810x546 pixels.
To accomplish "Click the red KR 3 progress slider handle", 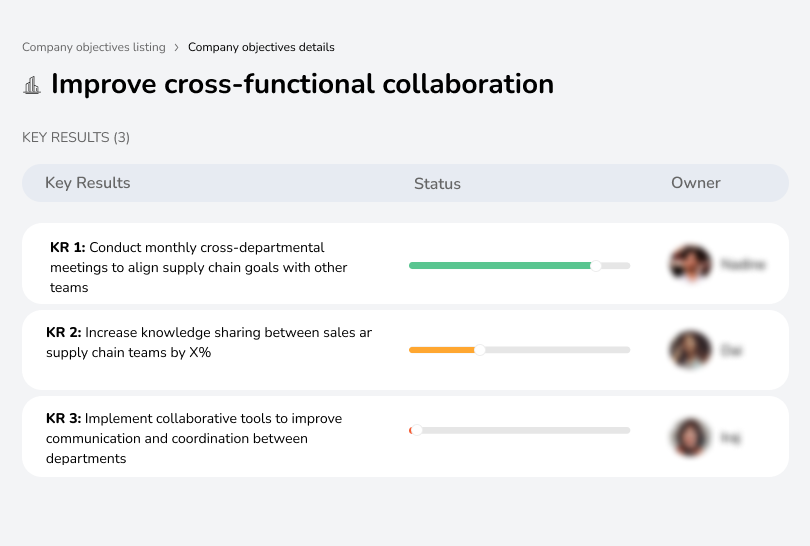I will (x=416, y=430).
